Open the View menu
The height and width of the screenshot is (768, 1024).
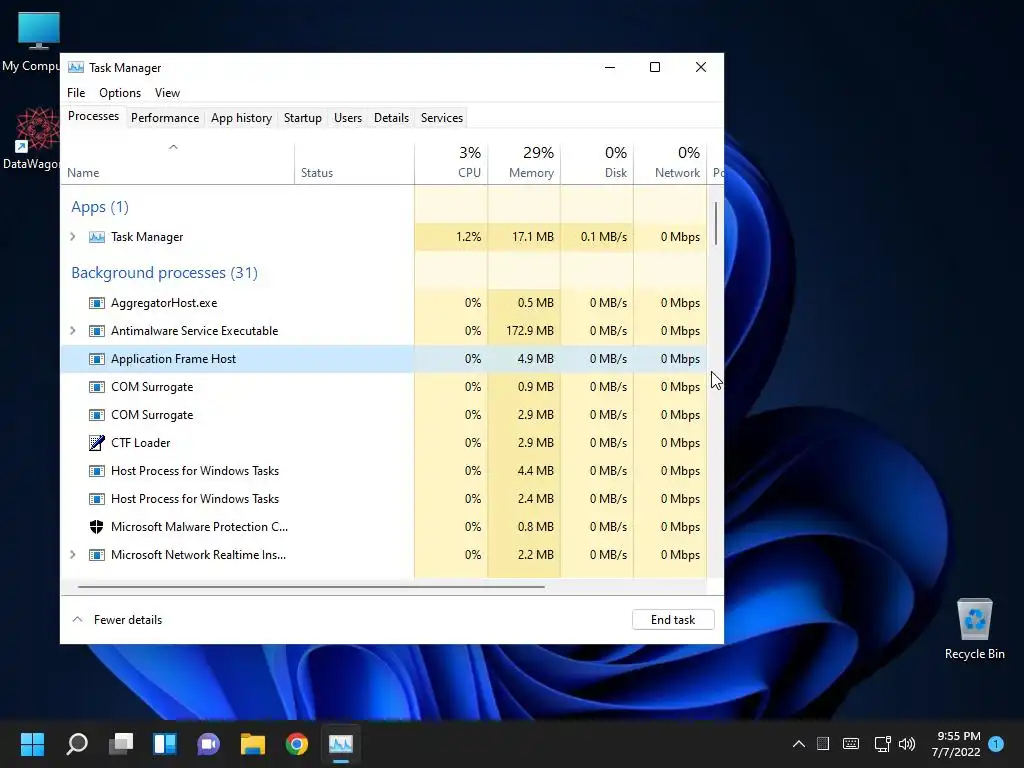pyautogui.click(x=167, y=93)
